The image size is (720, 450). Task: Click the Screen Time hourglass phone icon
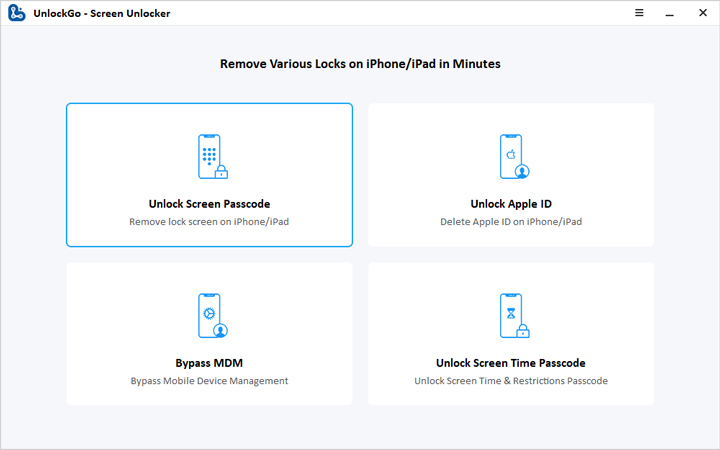coord(514,316)
